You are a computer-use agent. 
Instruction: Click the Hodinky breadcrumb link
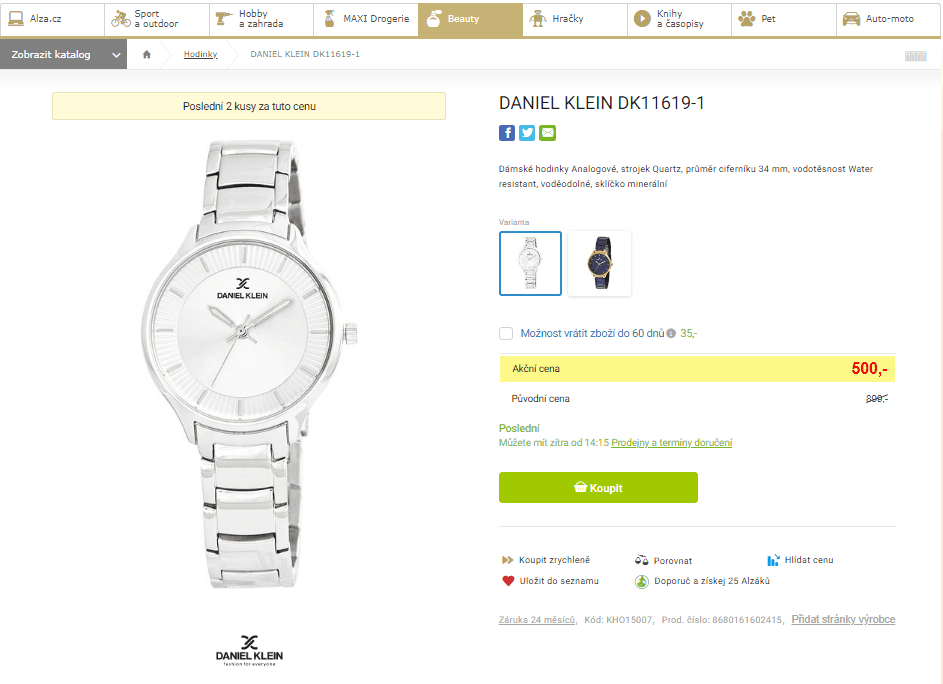click(200, 54)
